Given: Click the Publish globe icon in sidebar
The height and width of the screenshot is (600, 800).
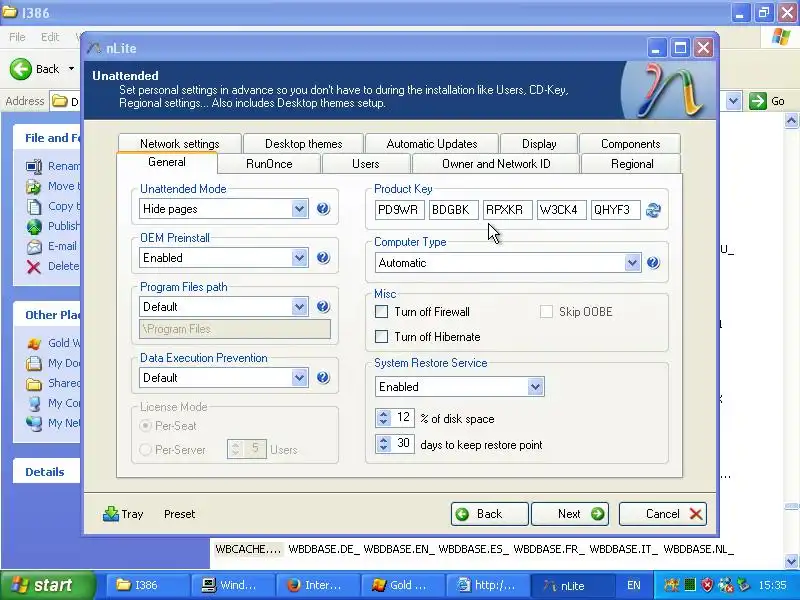Looking at the screenshot, I should [34, 227].
